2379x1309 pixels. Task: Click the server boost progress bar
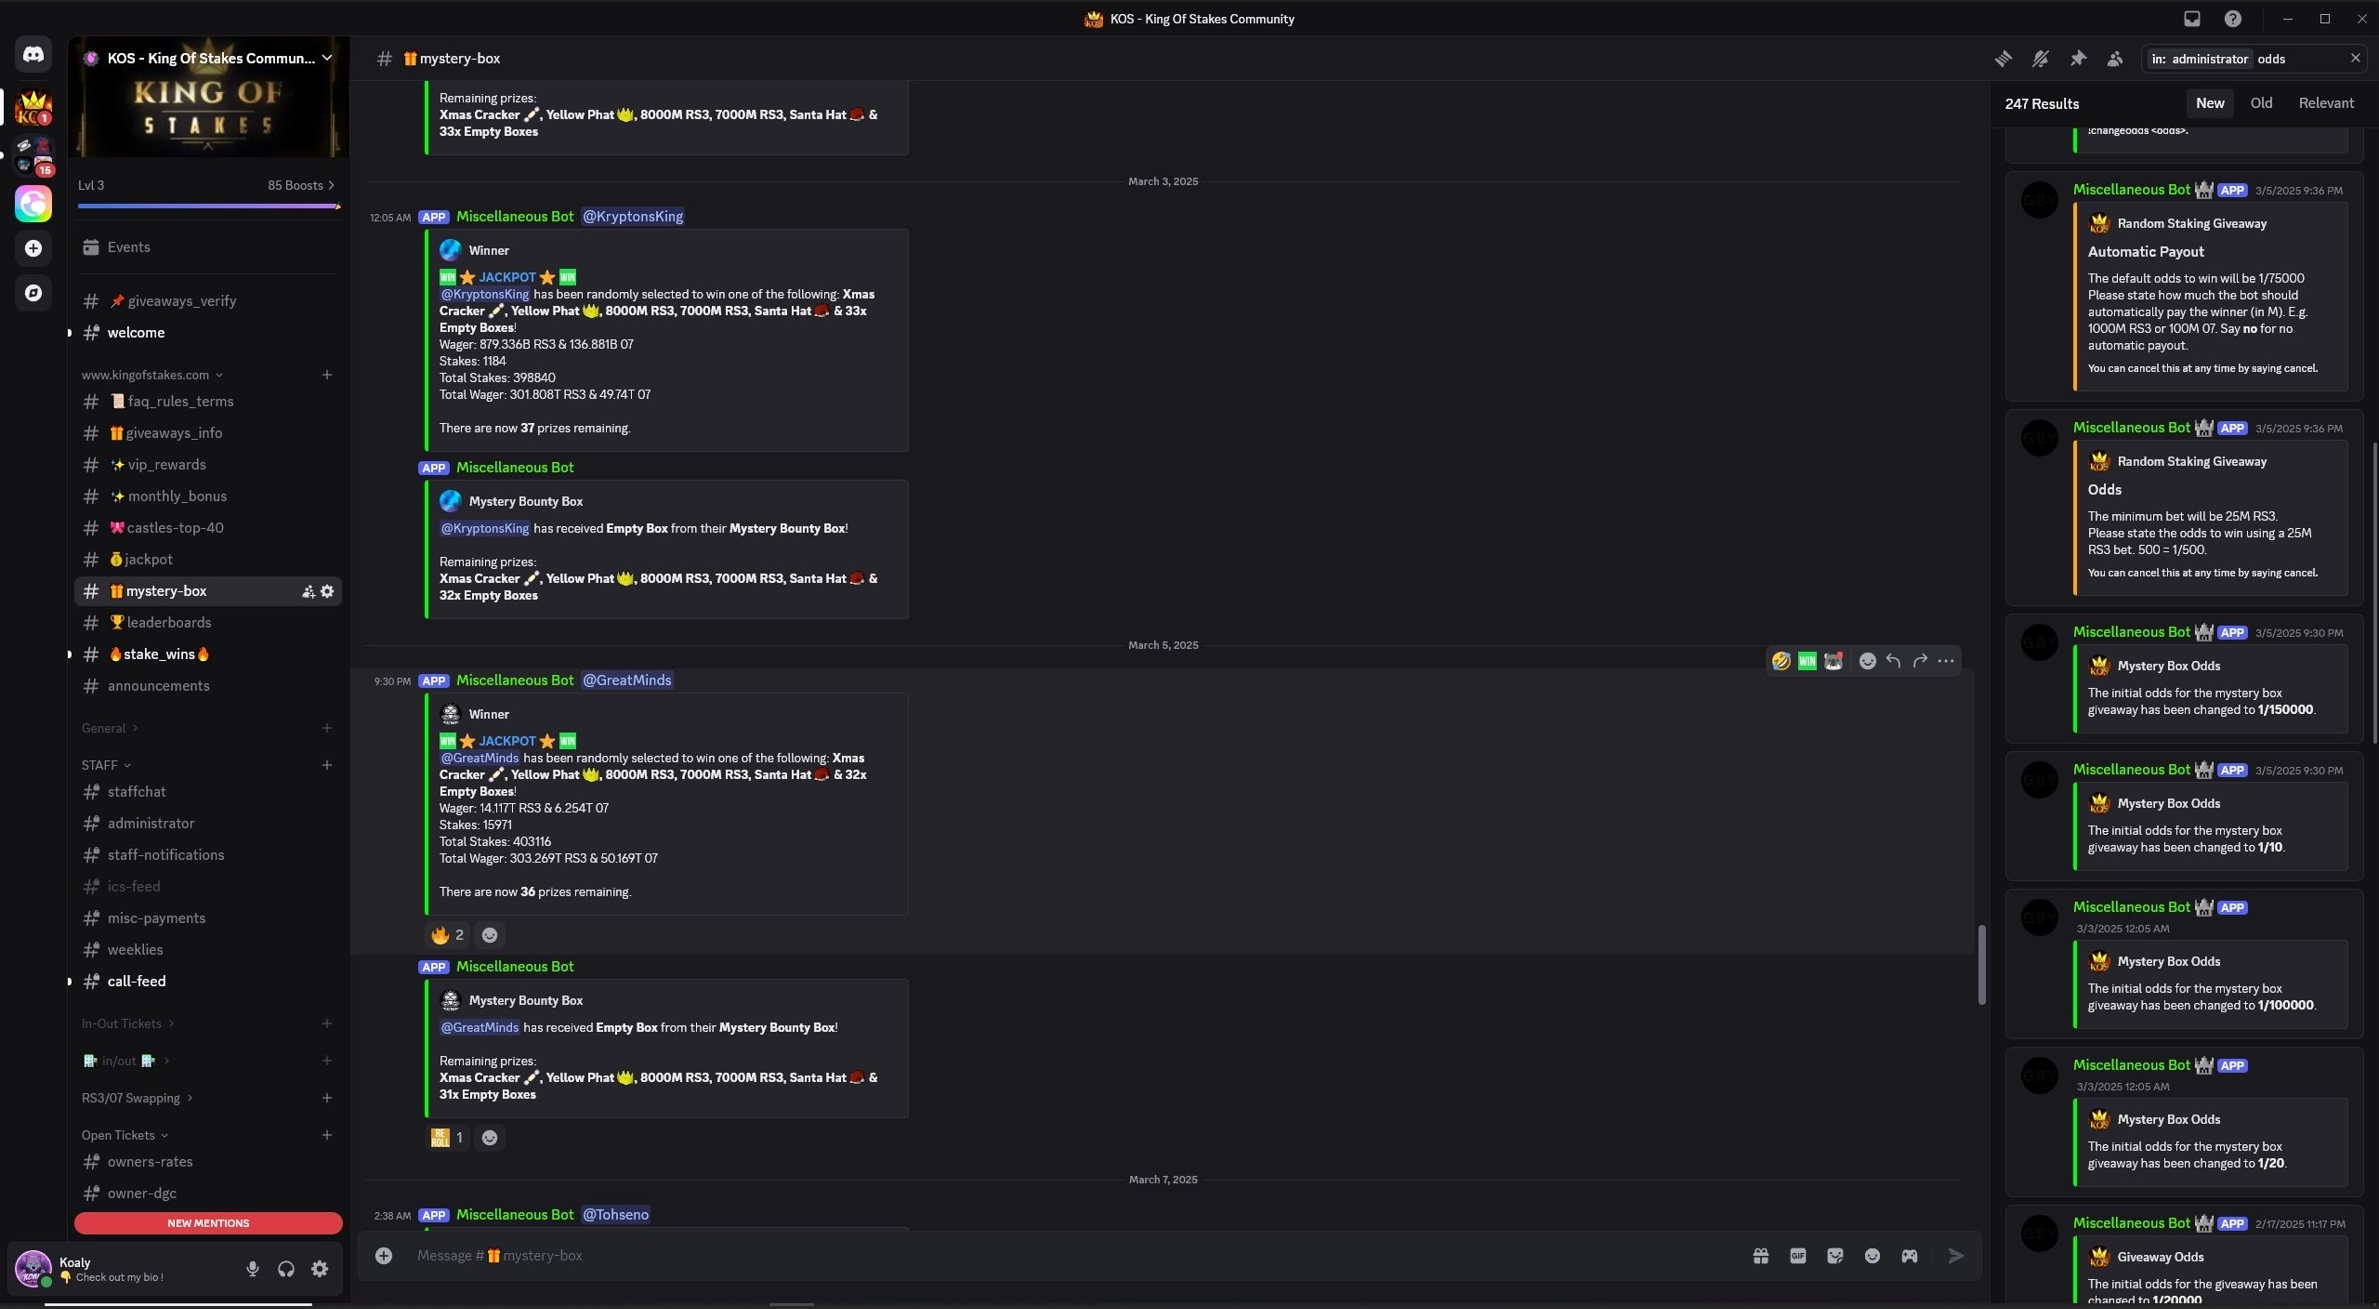click(x=208, y=206)
